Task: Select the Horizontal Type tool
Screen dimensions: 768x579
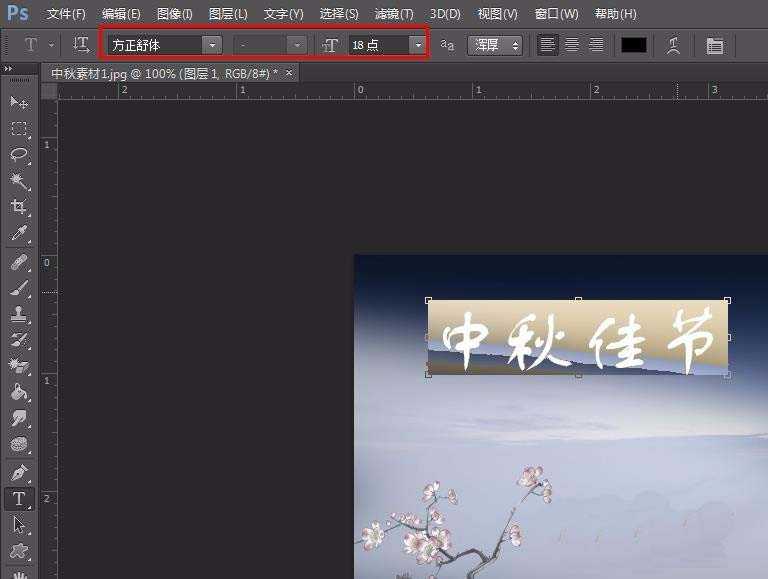Action: 19,498
